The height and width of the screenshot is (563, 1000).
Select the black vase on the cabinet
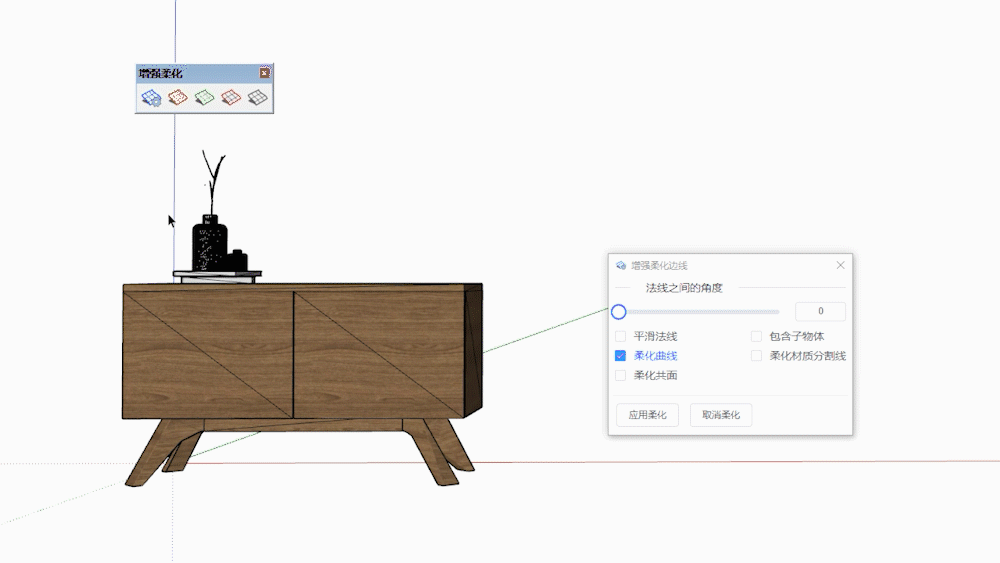point(209,243)
